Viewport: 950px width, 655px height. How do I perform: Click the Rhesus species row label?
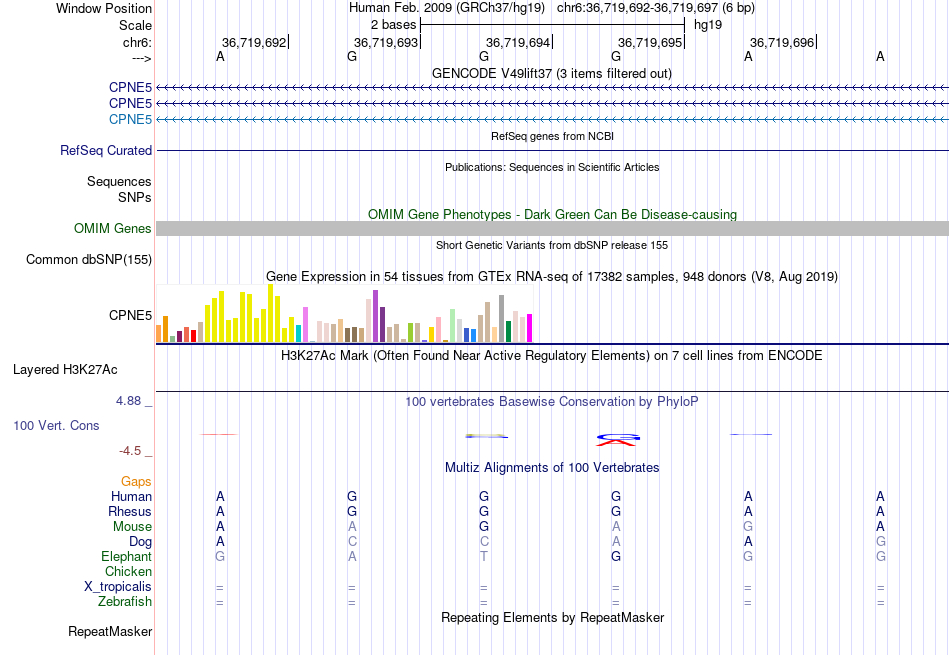point(130,511)
